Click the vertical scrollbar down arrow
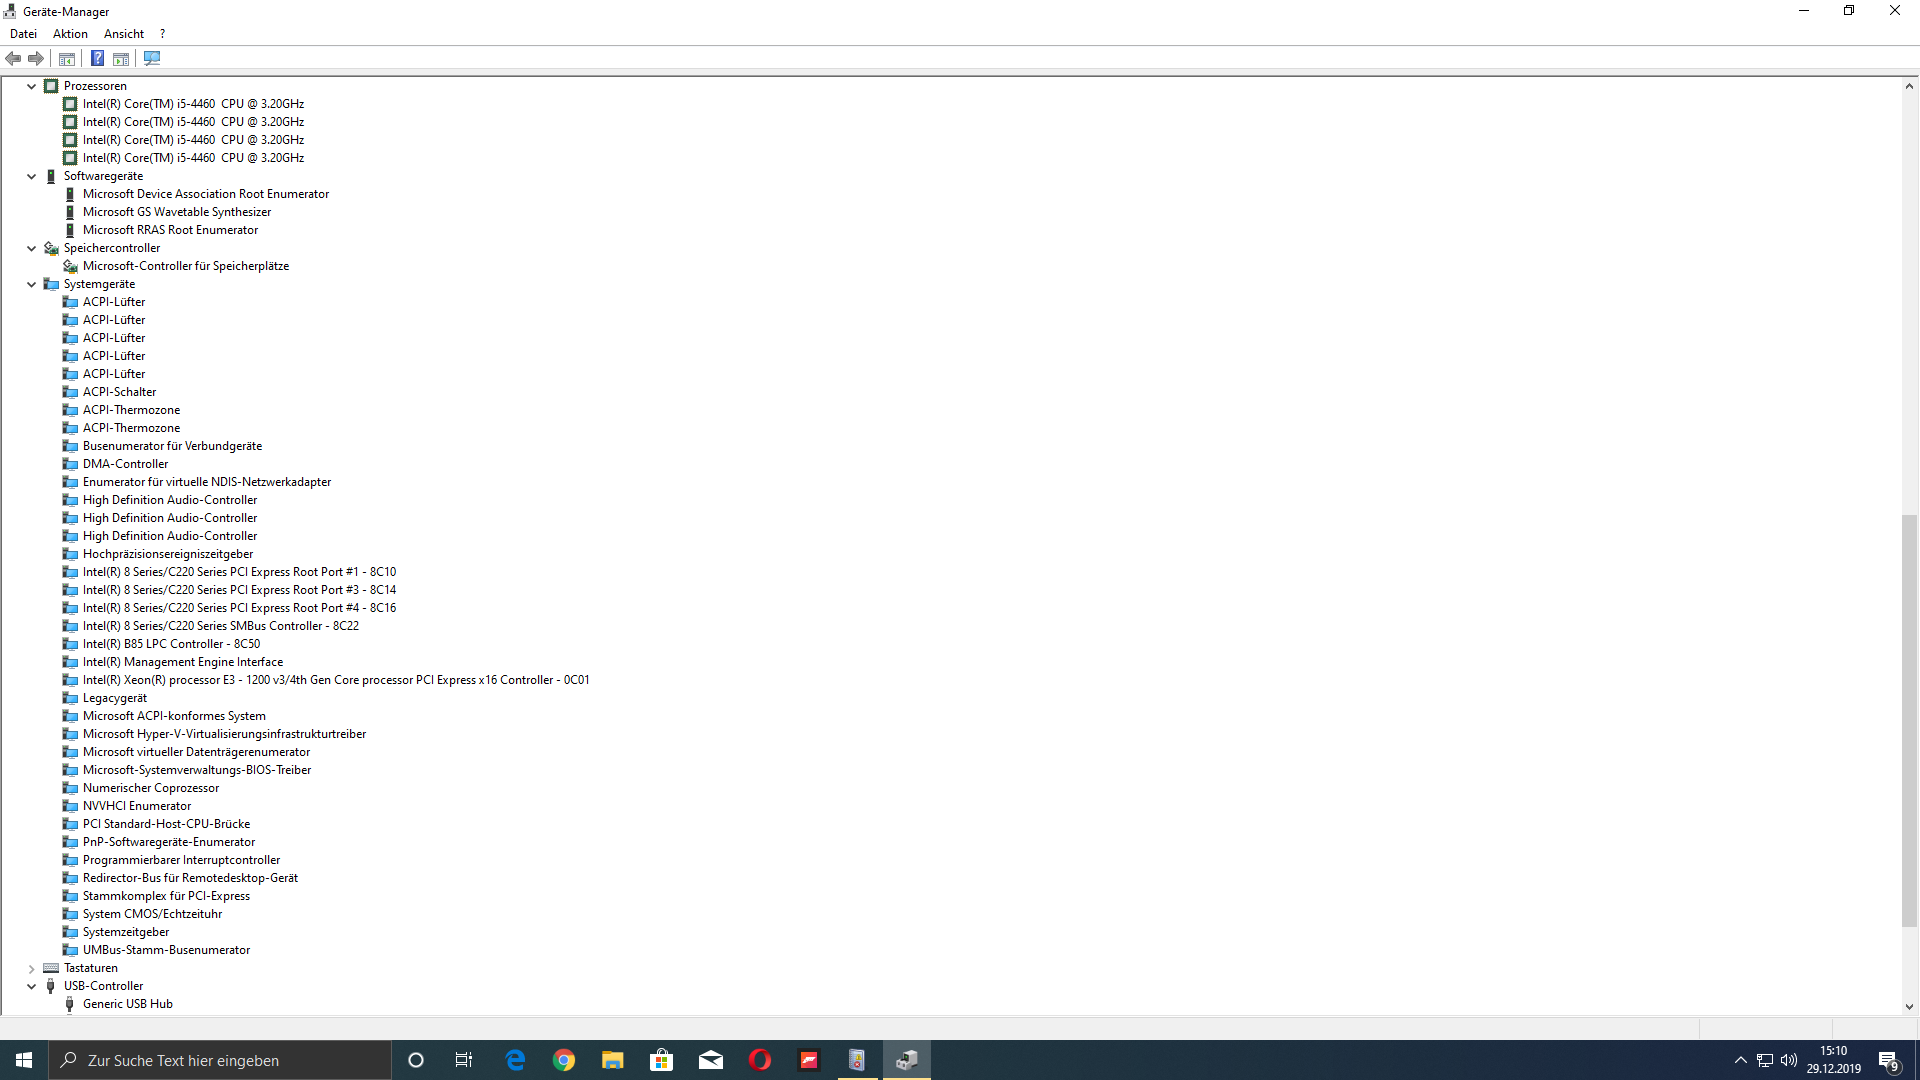Screen dimensions: 1920x1080 [1909, 1007]
